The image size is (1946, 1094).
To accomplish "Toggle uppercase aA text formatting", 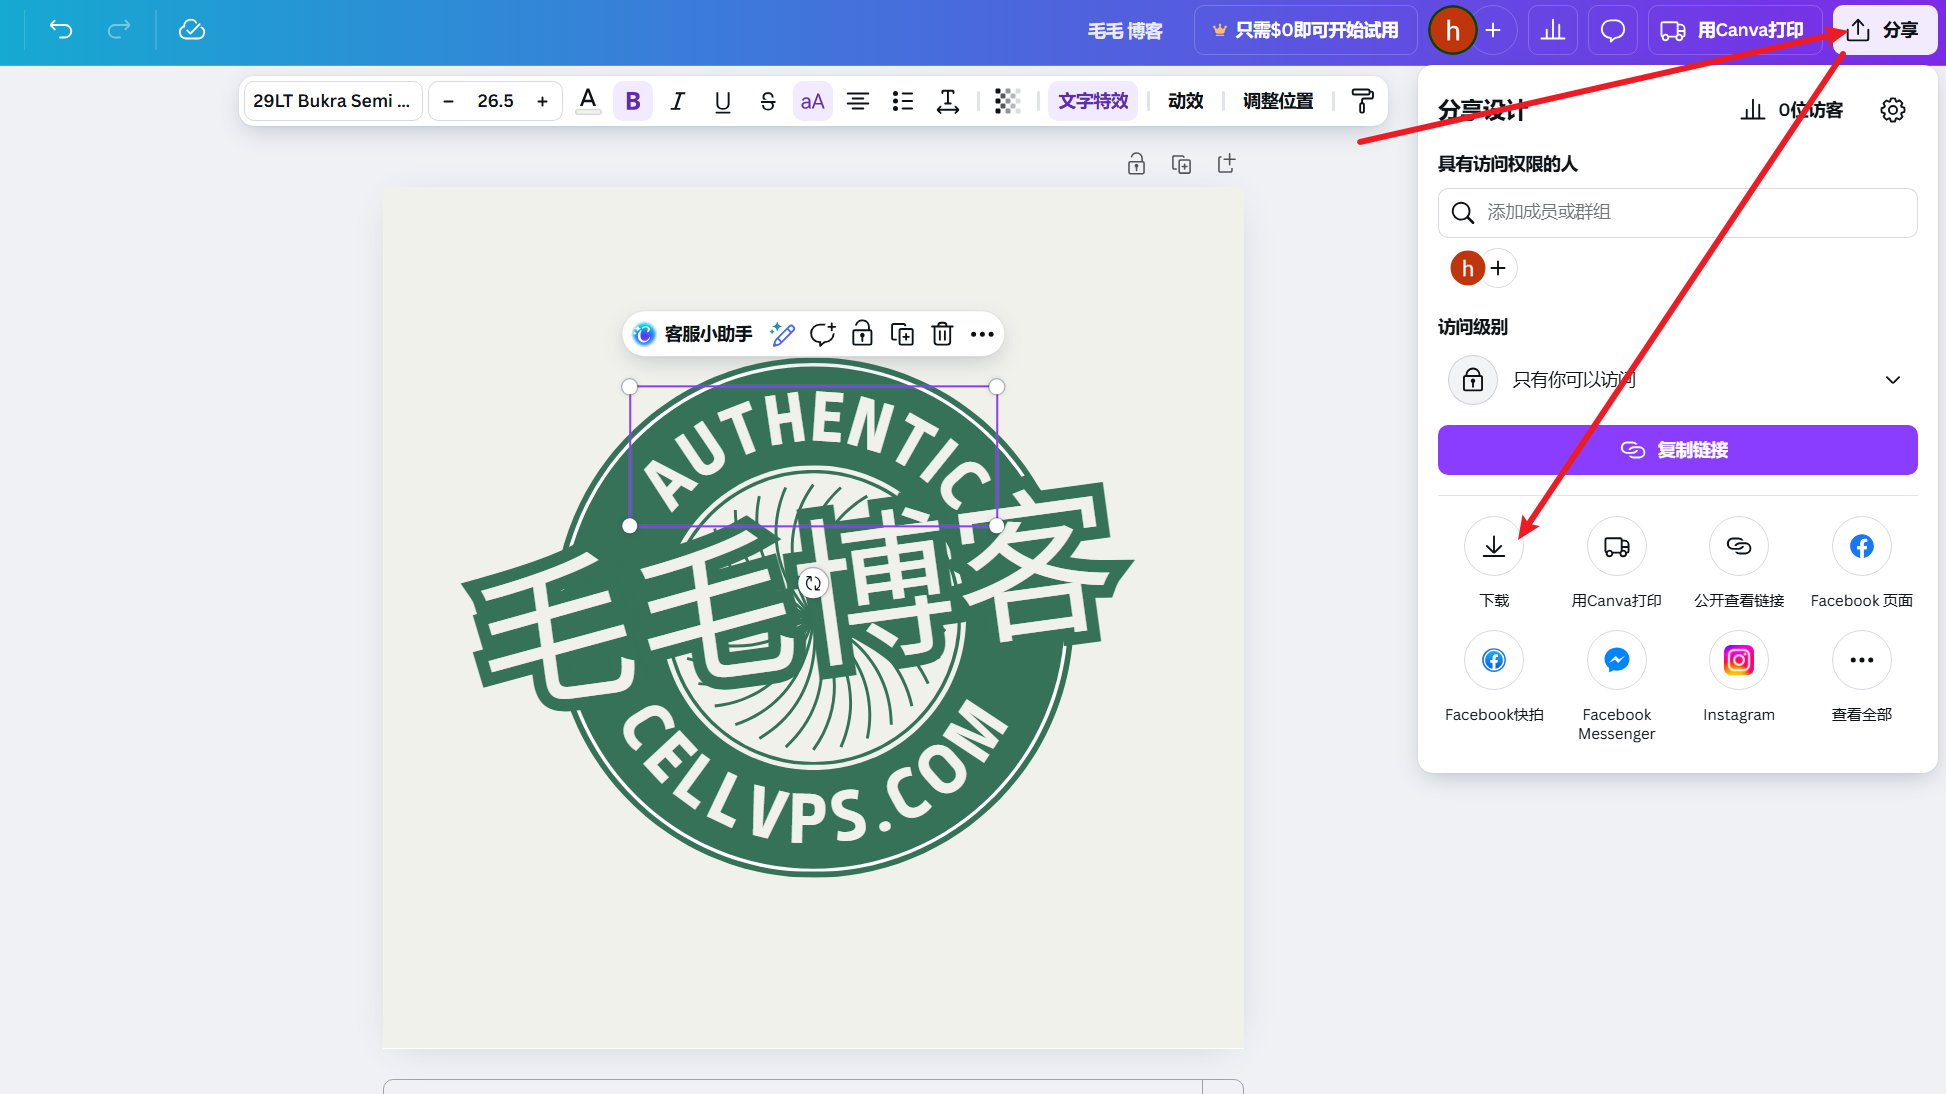I will click(812, 101).
